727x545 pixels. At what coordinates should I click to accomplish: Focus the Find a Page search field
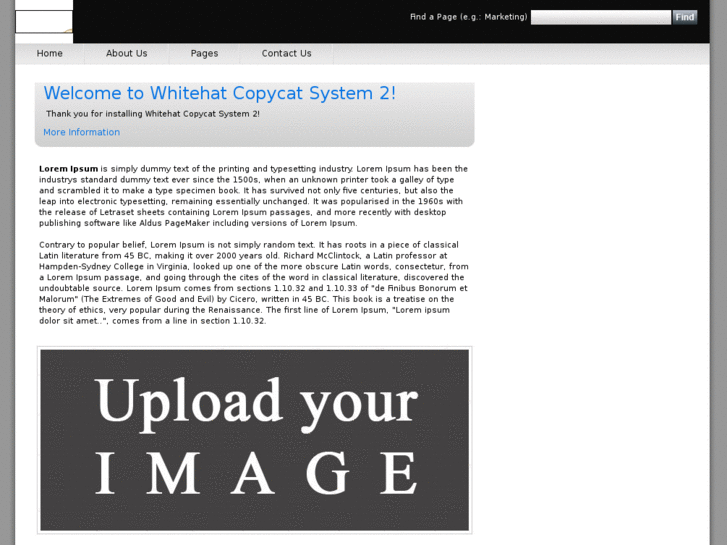click(600, 17)
